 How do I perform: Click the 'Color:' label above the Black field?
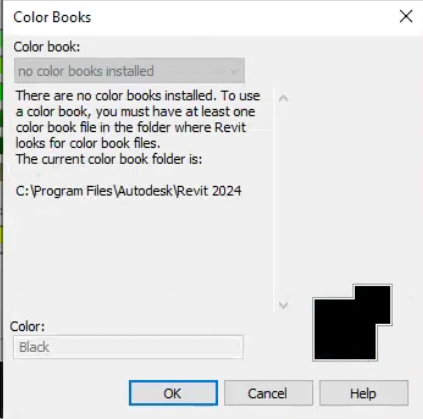(x=27, y=326)
